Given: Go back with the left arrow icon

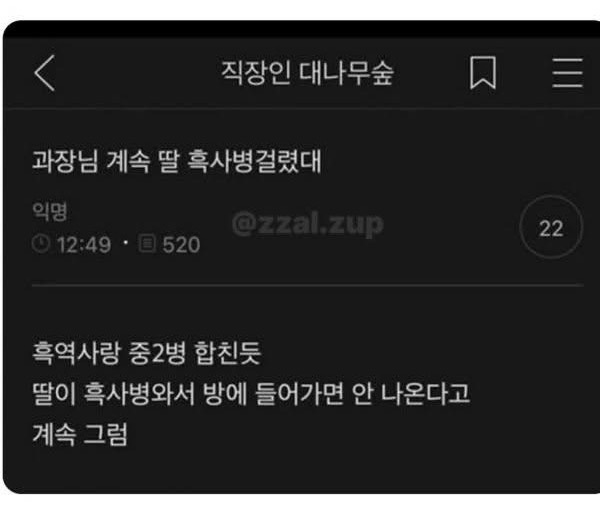Looking at the screenshot, I should click(x=45, y=73).
